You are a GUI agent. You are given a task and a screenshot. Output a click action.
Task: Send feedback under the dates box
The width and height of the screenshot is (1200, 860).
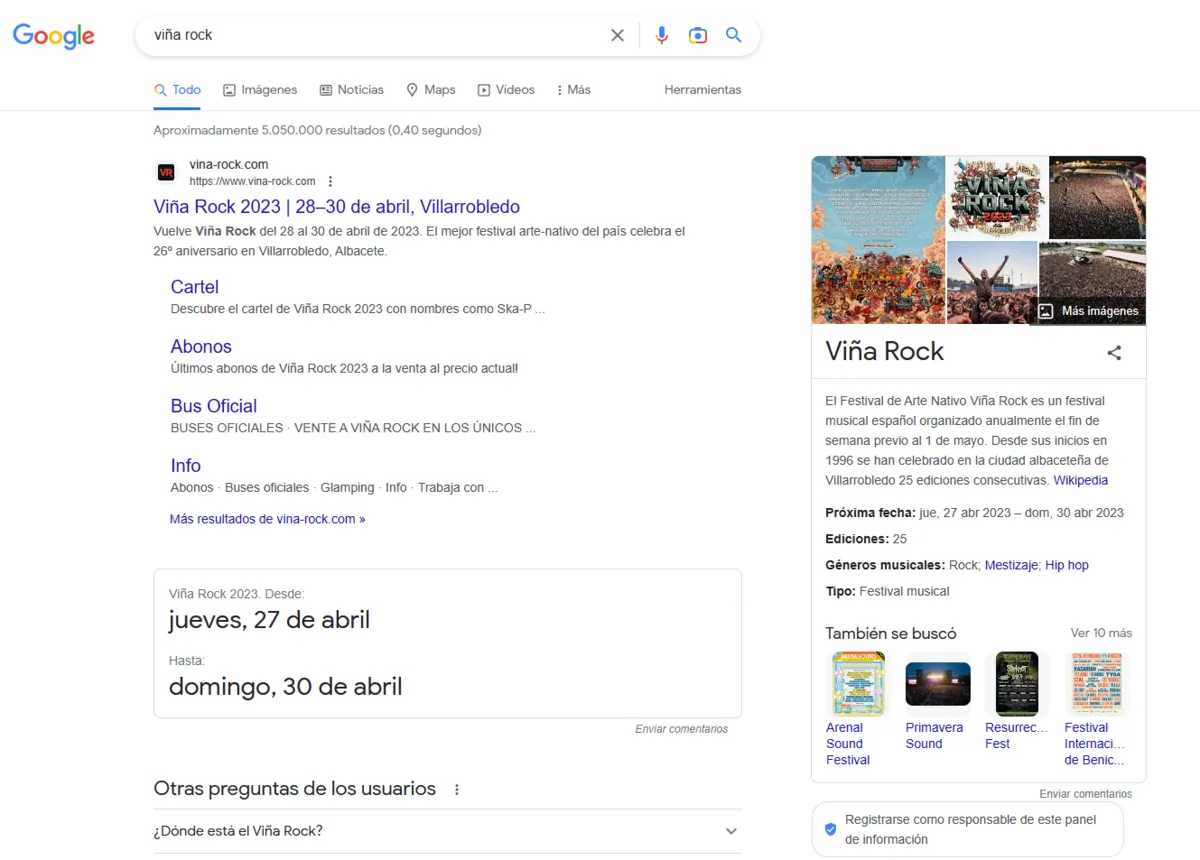[681, 729]
